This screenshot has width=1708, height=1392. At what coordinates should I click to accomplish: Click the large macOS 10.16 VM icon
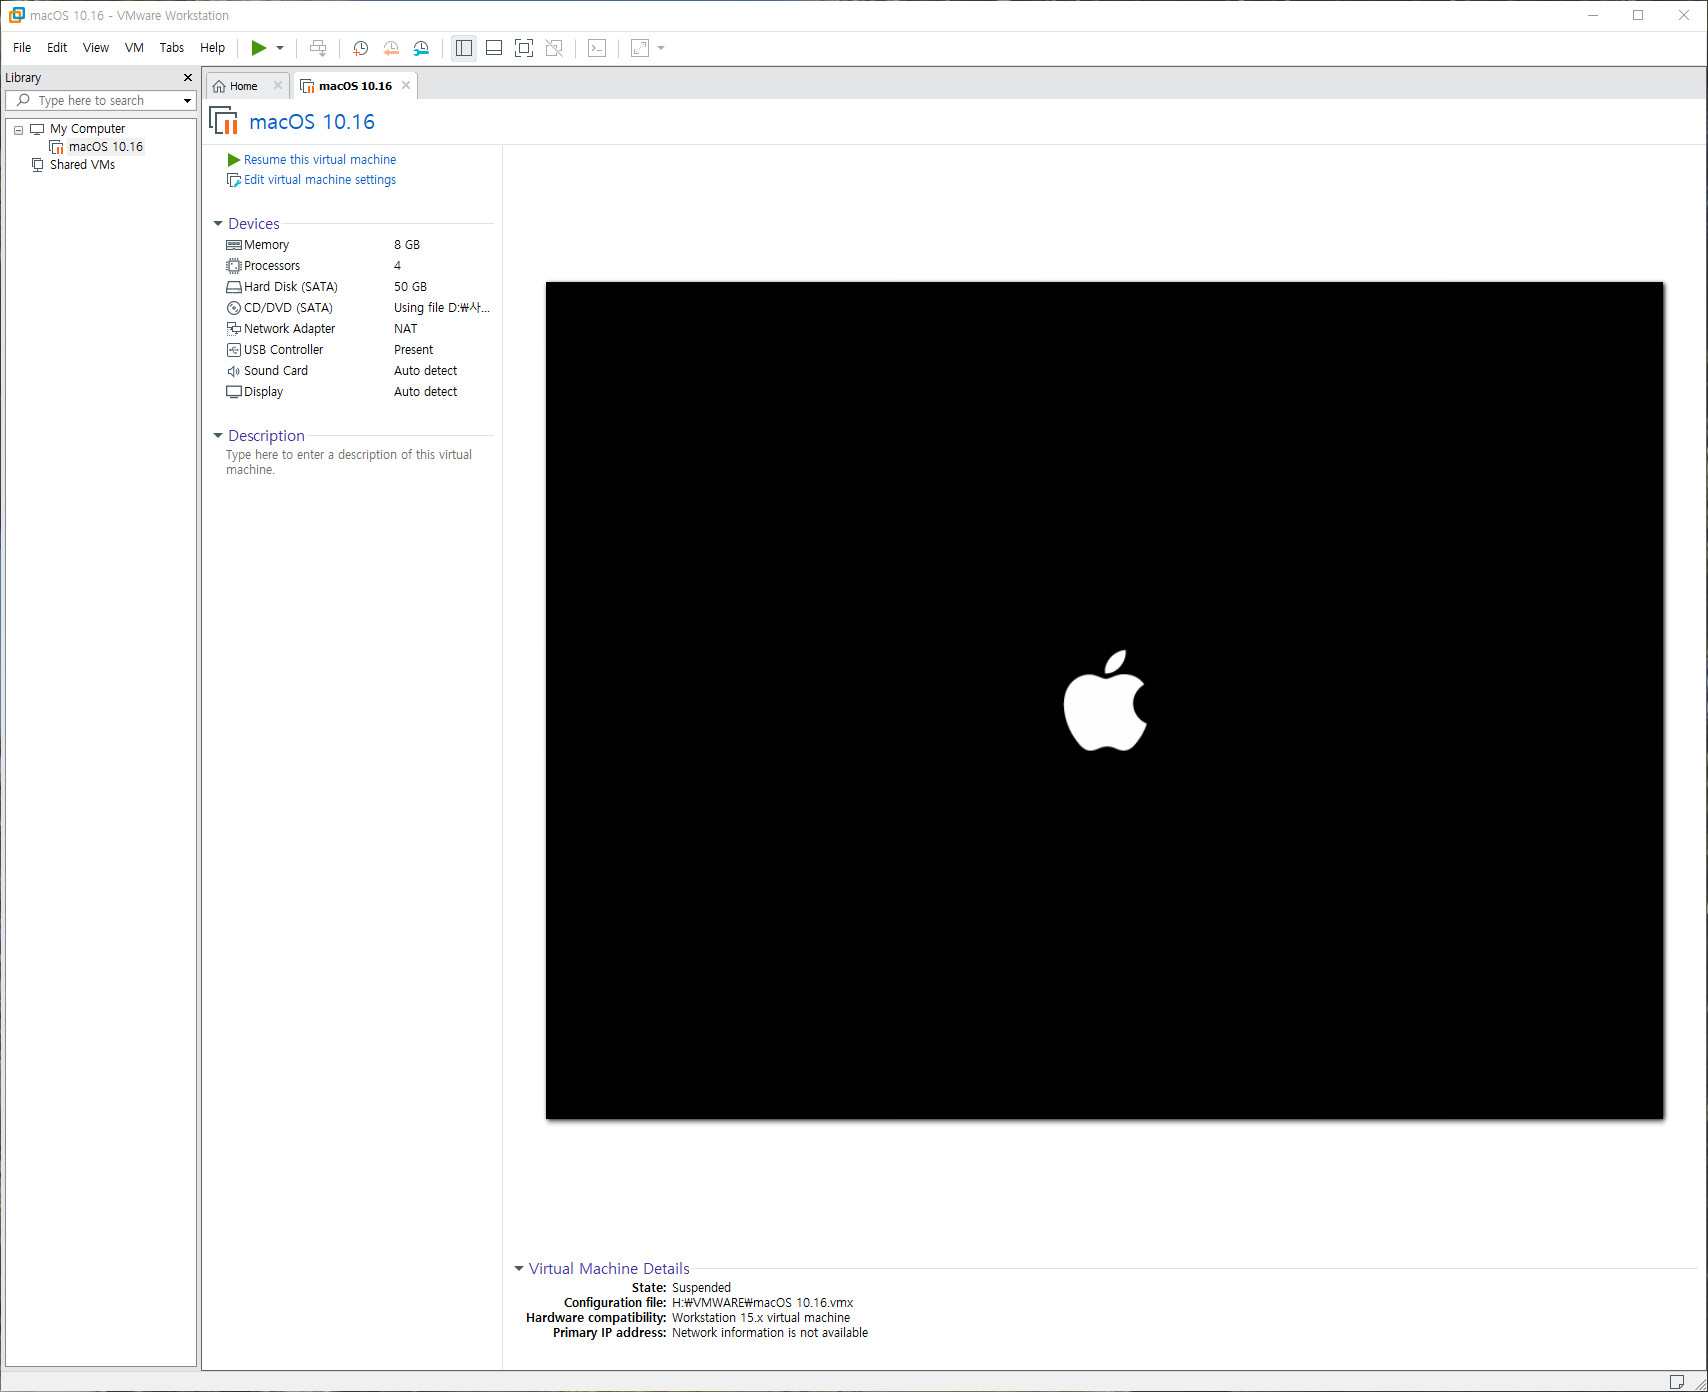click(x=224, y=121)
